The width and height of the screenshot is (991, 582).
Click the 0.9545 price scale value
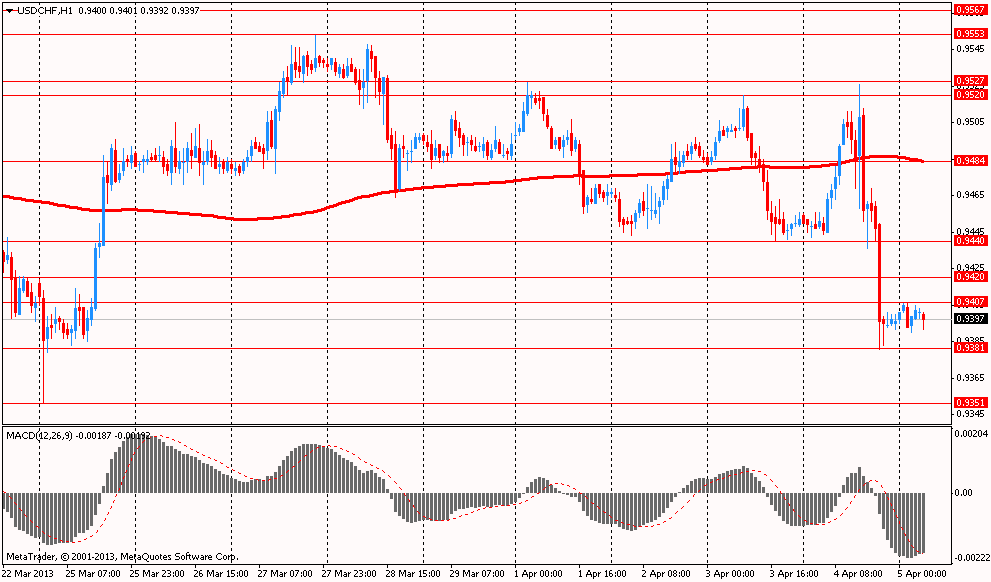click(x=970, y=49)
